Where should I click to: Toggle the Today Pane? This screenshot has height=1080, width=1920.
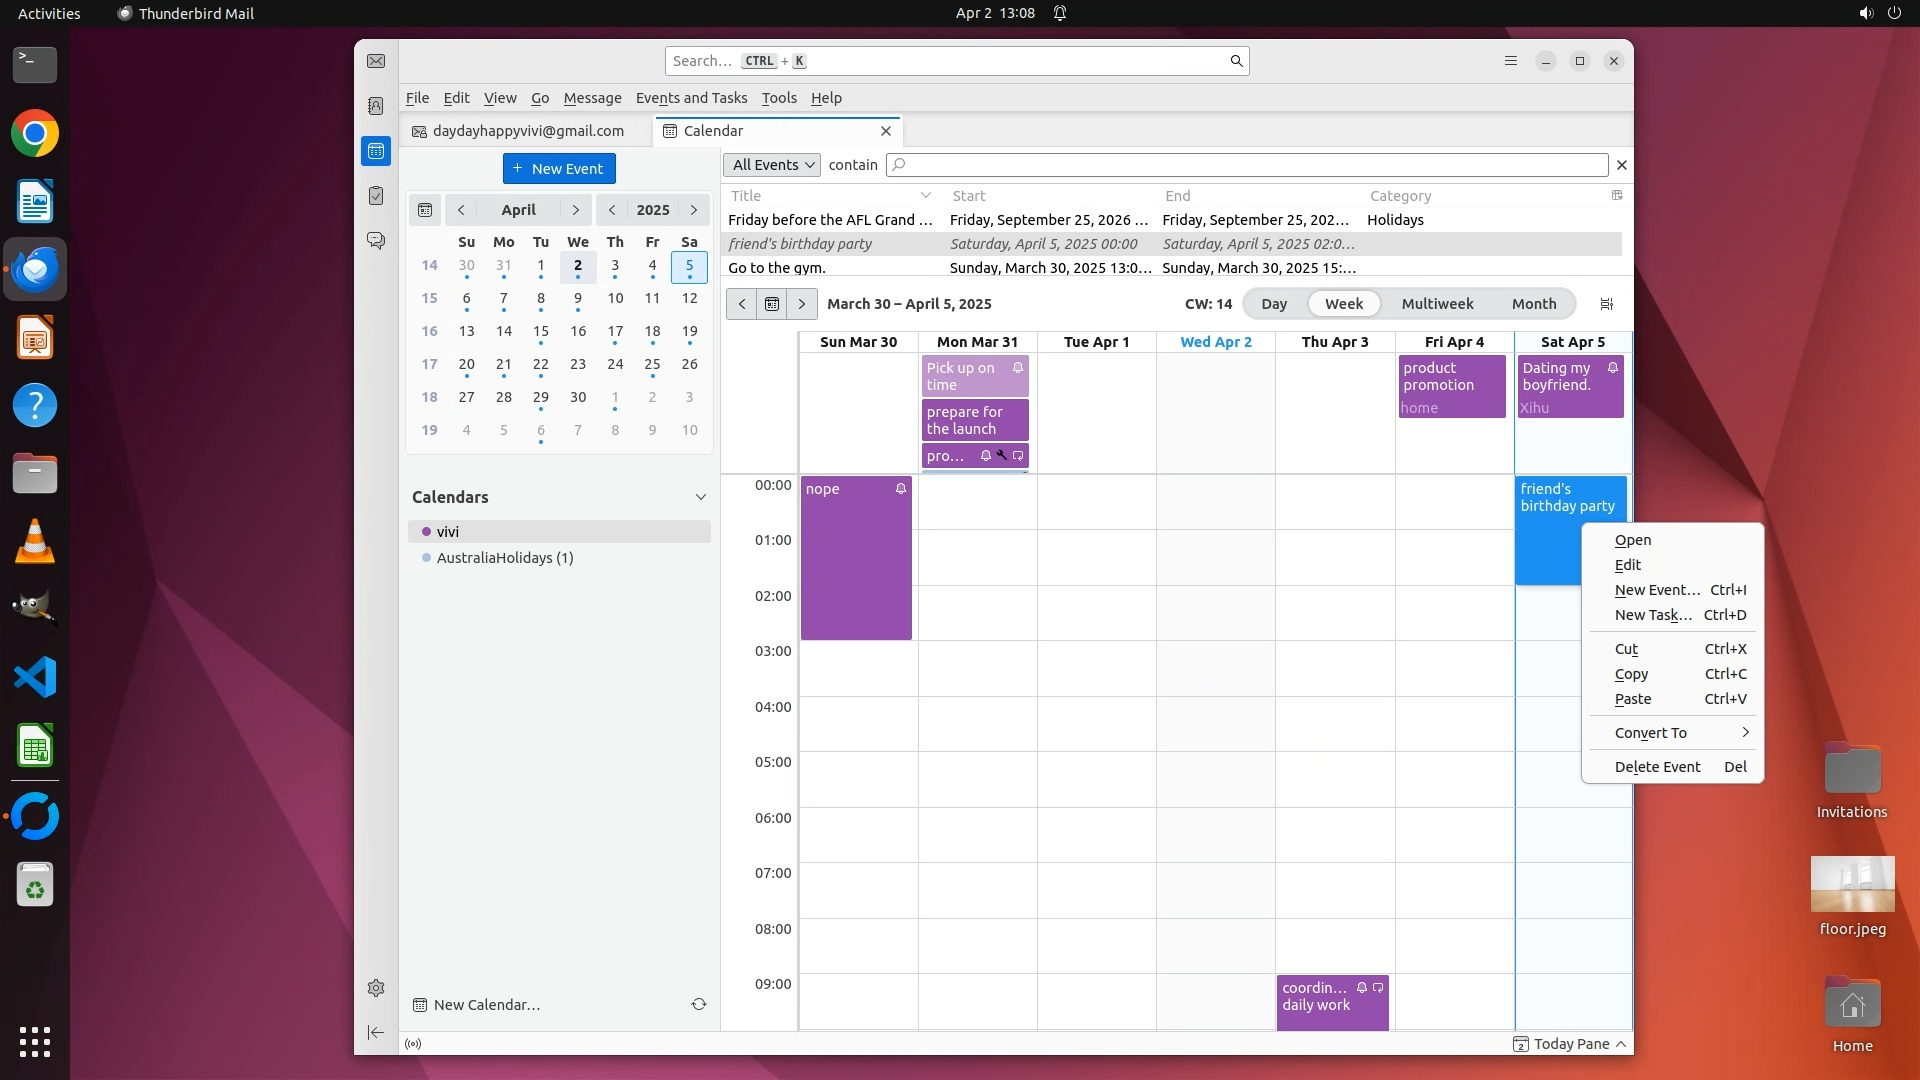tap(1571, 1044)
